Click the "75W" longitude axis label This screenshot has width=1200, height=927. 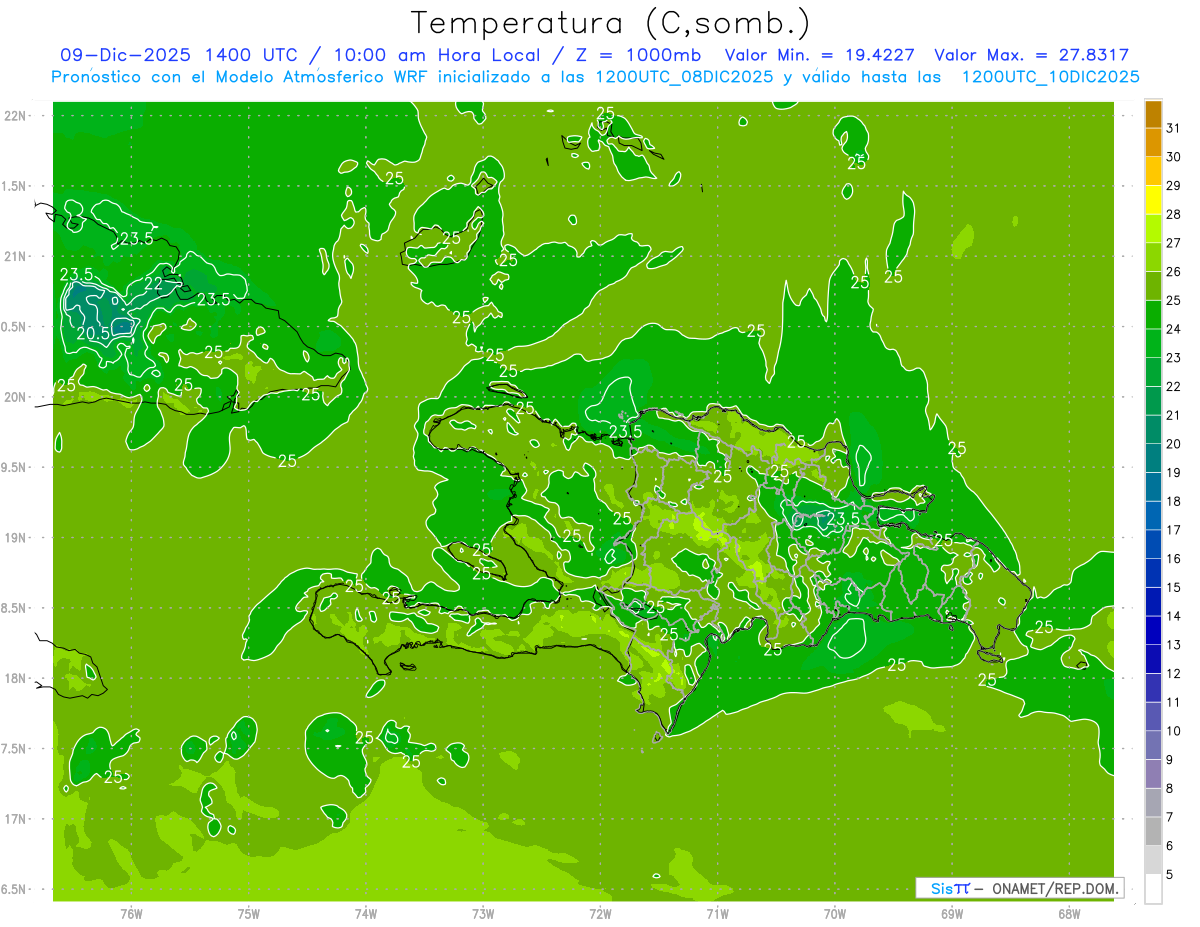pos(249,913)
